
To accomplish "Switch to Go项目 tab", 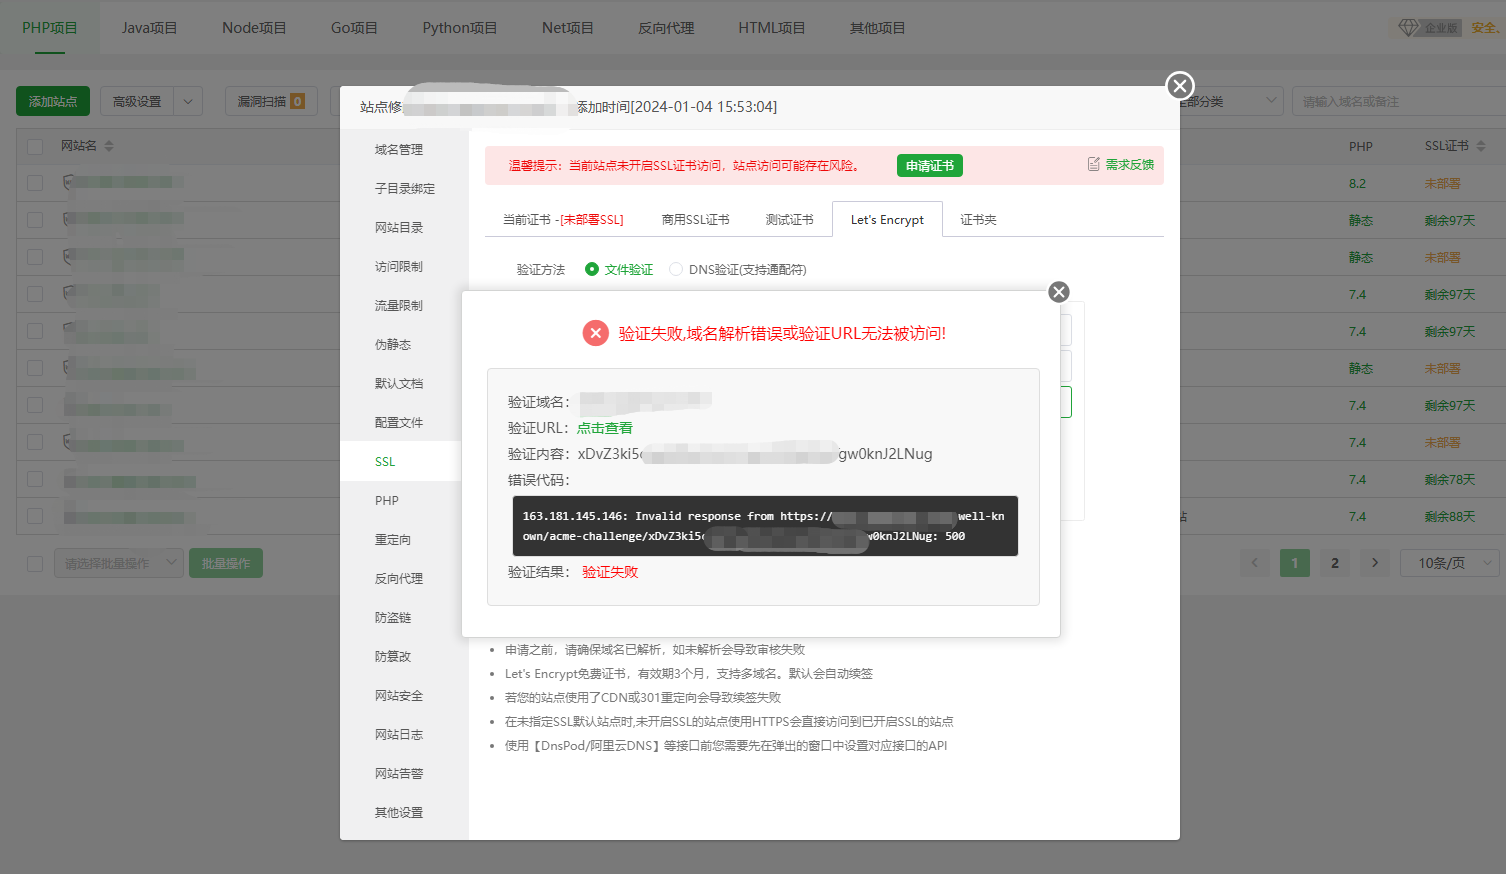I will (354, 28).
